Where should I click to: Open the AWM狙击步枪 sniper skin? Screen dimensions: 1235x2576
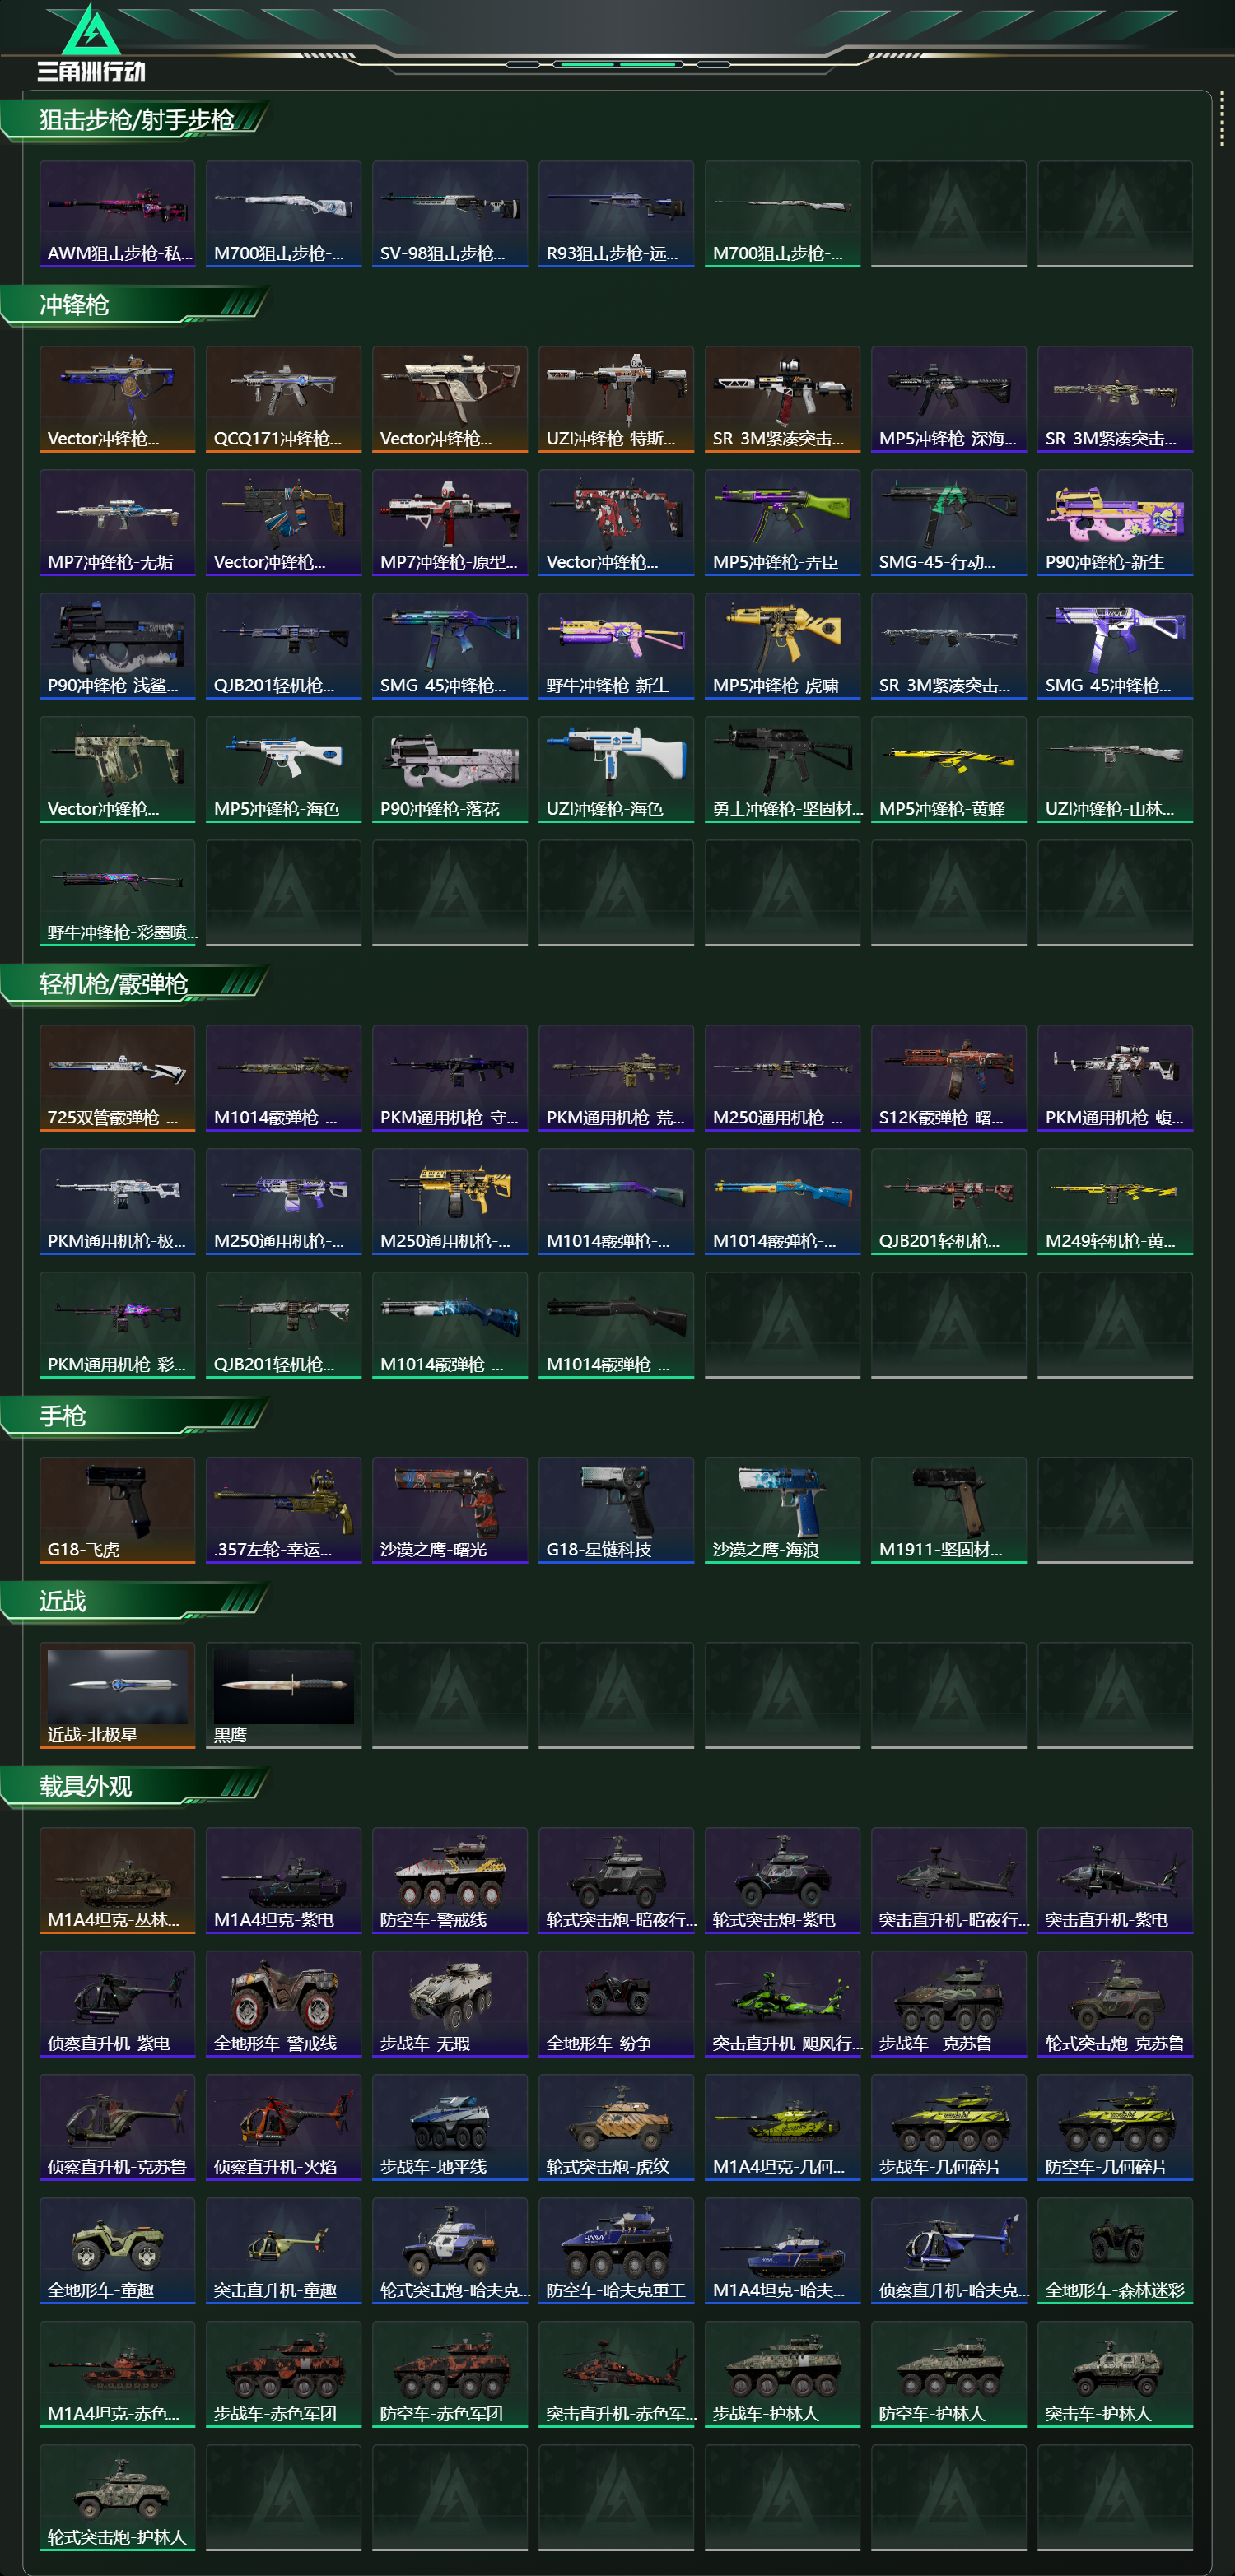click(x=117, y=214)
